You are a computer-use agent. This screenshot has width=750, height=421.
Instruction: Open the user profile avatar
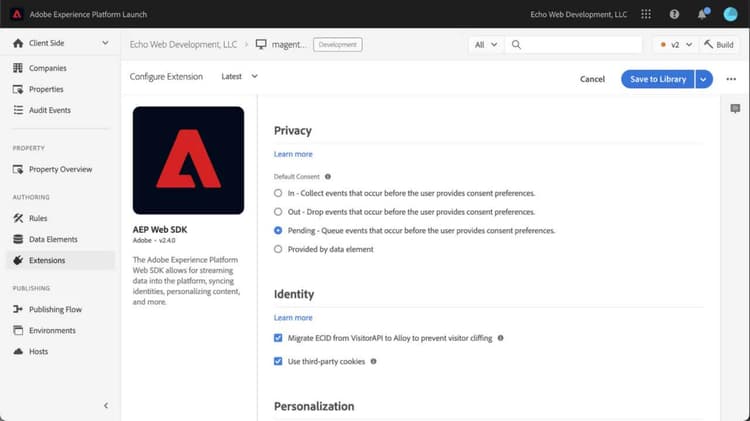(x=729, y=14)
